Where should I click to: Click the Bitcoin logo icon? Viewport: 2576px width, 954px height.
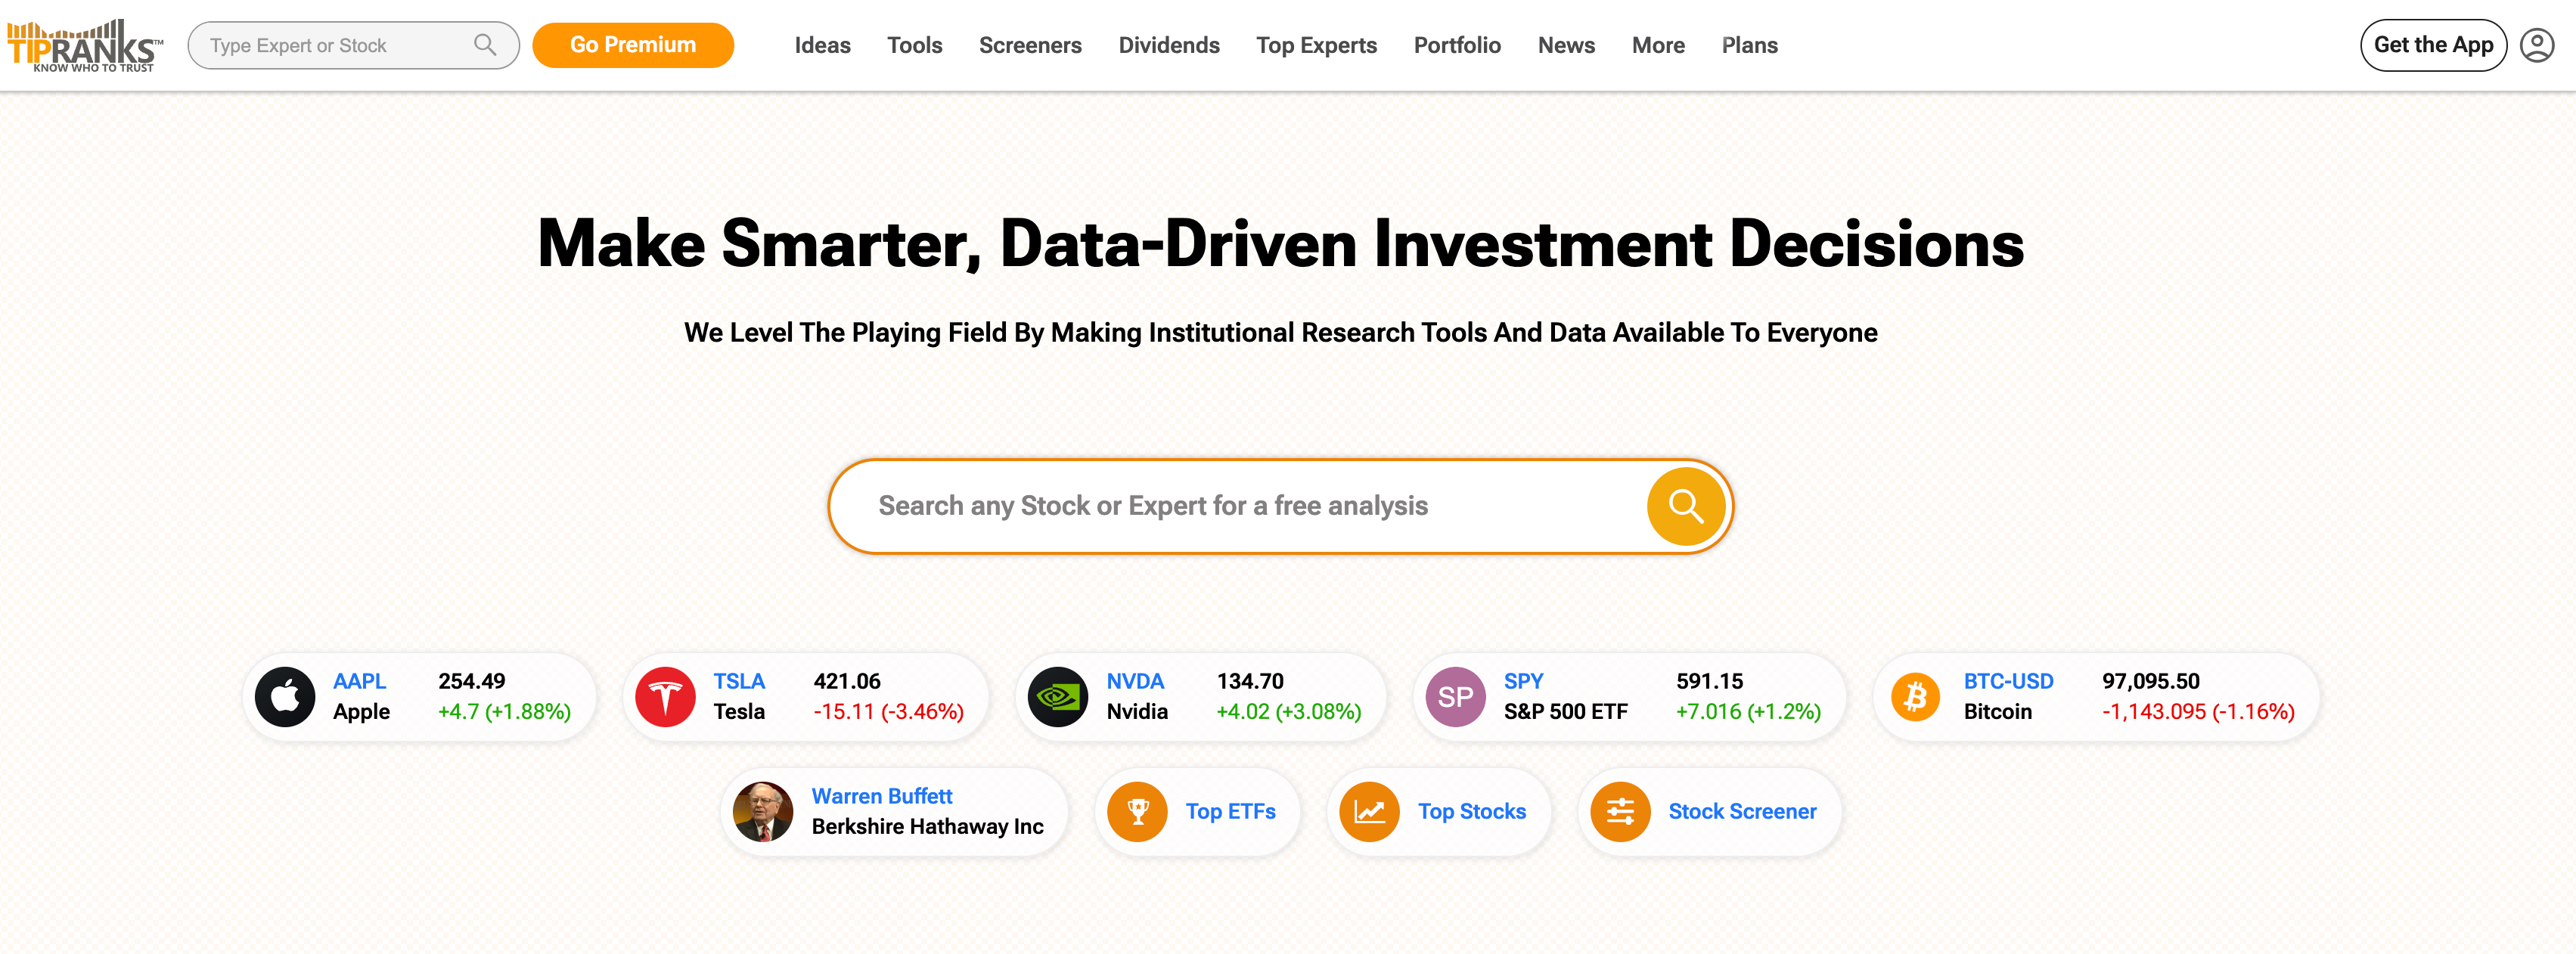1916,697
